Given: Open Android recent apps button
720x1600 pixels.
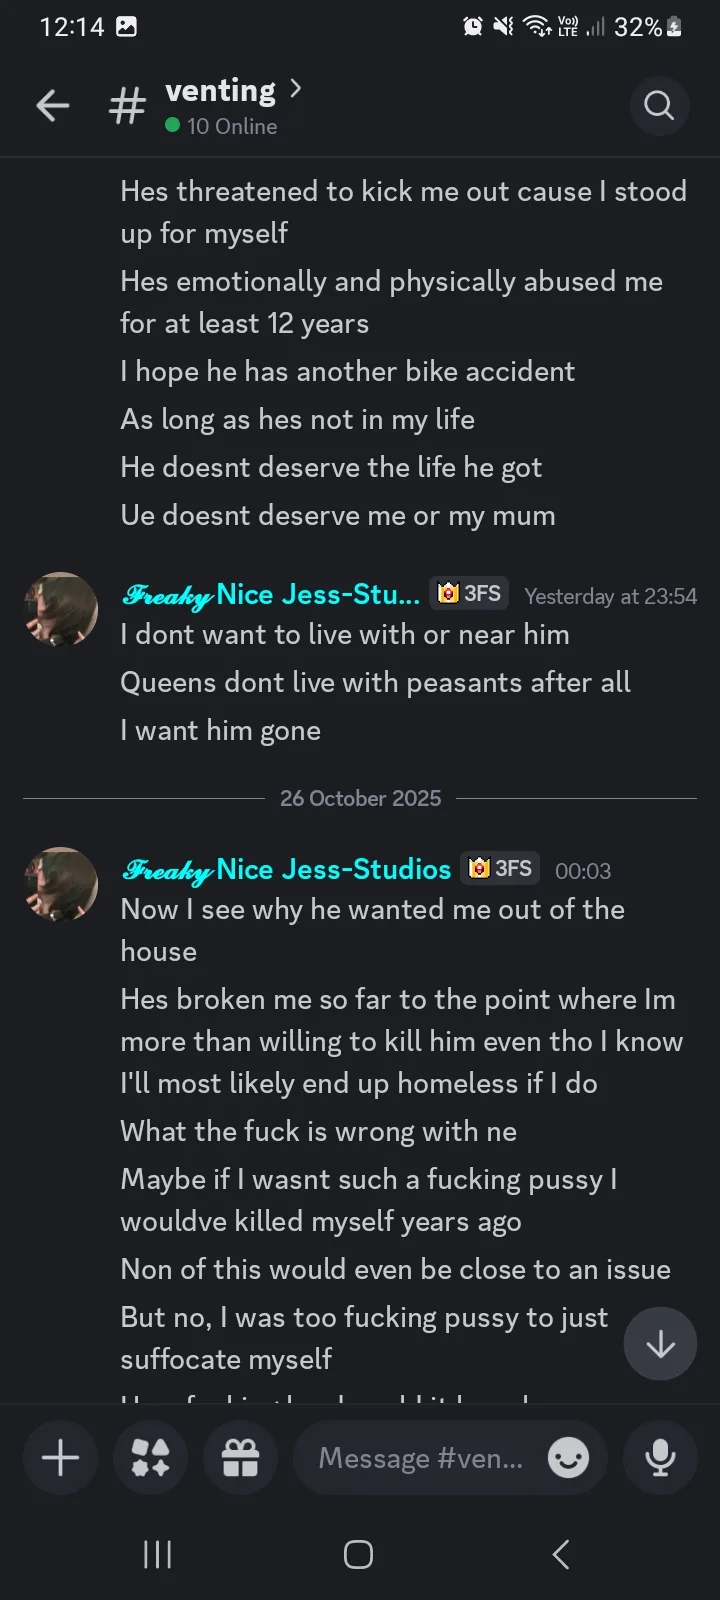Looking at the screenshot, I should (157, 1554).
